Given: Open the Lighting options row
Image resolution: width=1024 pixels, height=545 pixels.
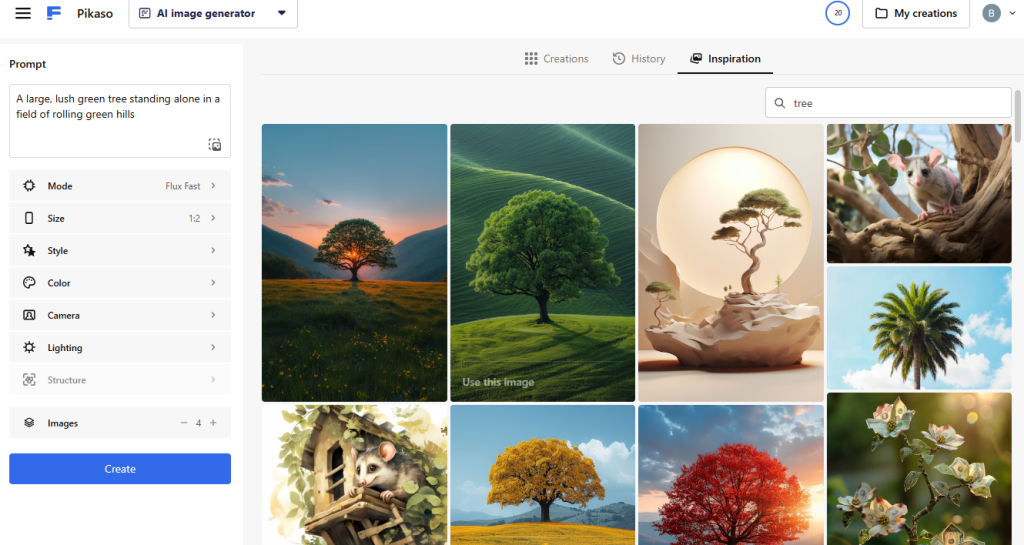Looking at the screenshot, I should [x=120, y=348].
